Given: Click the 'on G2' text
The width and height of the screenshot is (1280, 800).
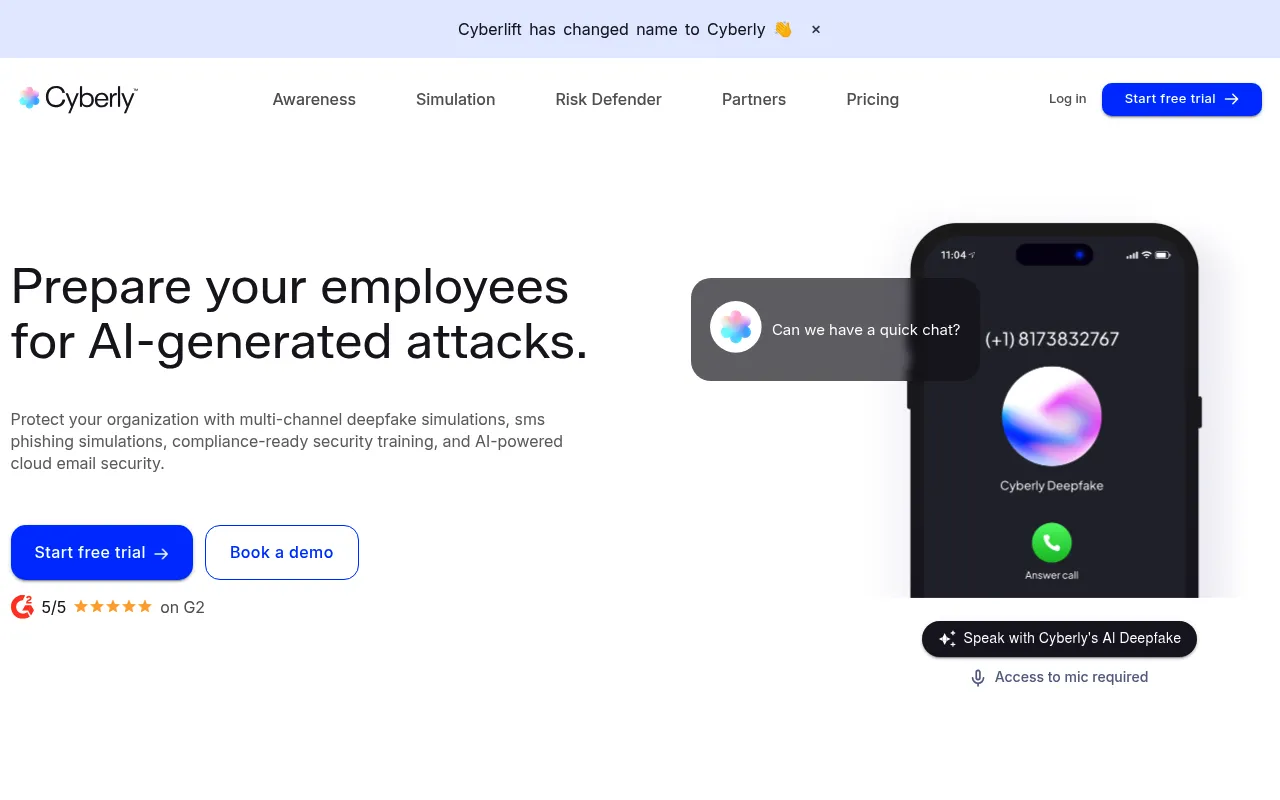Looking at the screenshot, I should (182, 607).
